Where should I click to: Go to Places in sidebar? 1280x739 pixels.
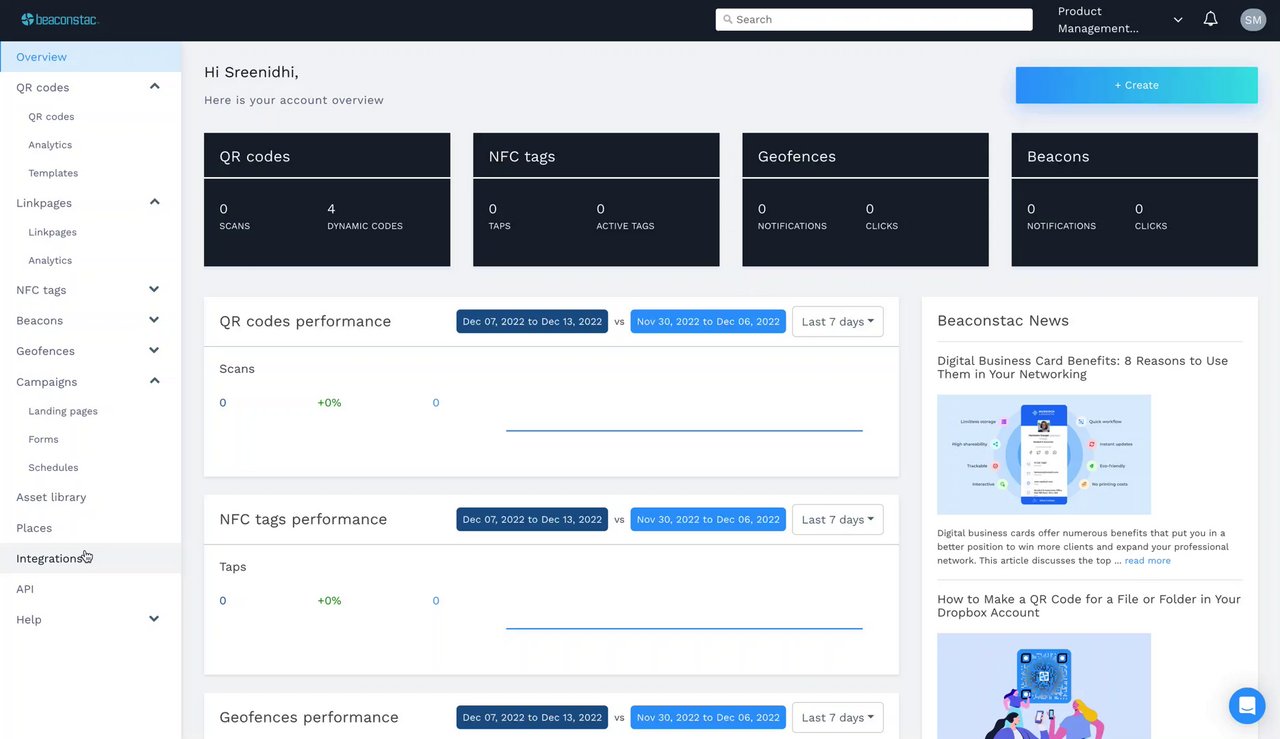tap(34, 528)
